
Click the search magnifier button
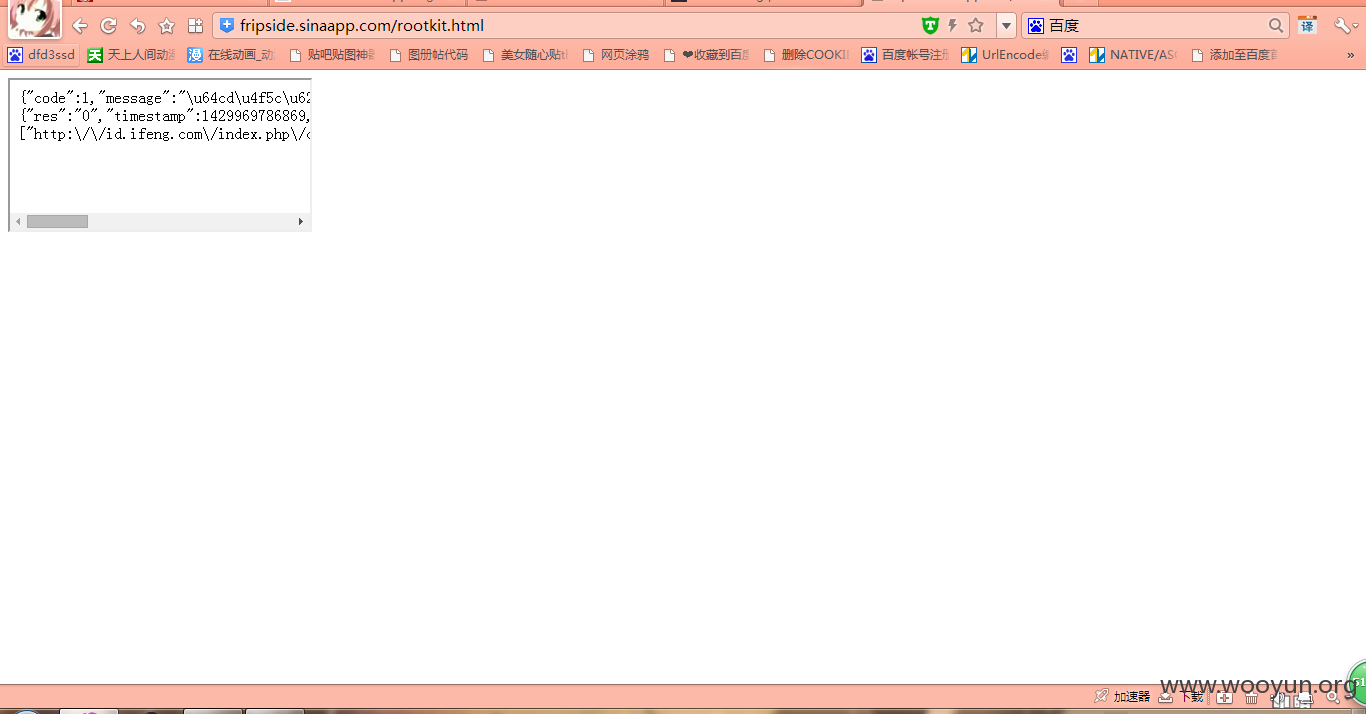coord(1276,25)
